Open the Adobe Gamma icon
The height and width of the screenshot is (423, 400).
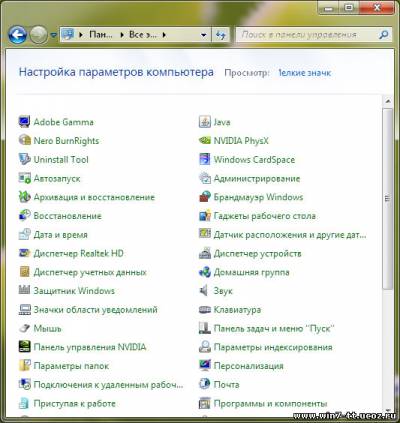click(24, 122)
